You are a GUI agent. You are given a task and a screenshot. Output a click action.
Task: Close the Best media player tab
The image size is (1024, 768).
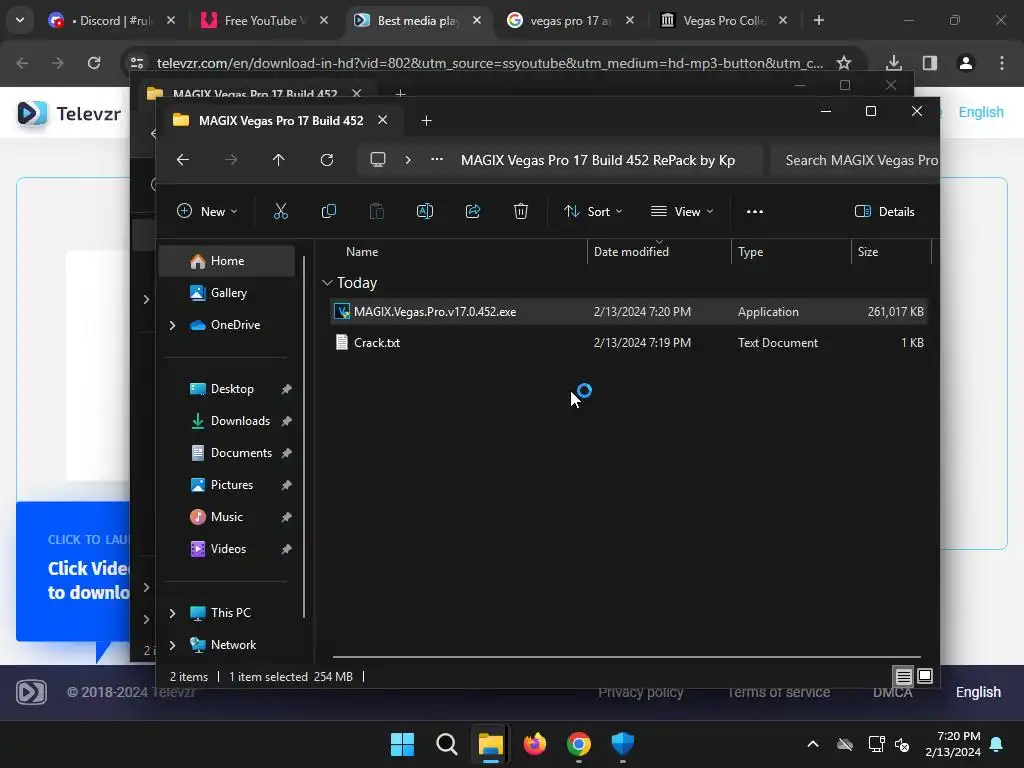tap(477, 20)
